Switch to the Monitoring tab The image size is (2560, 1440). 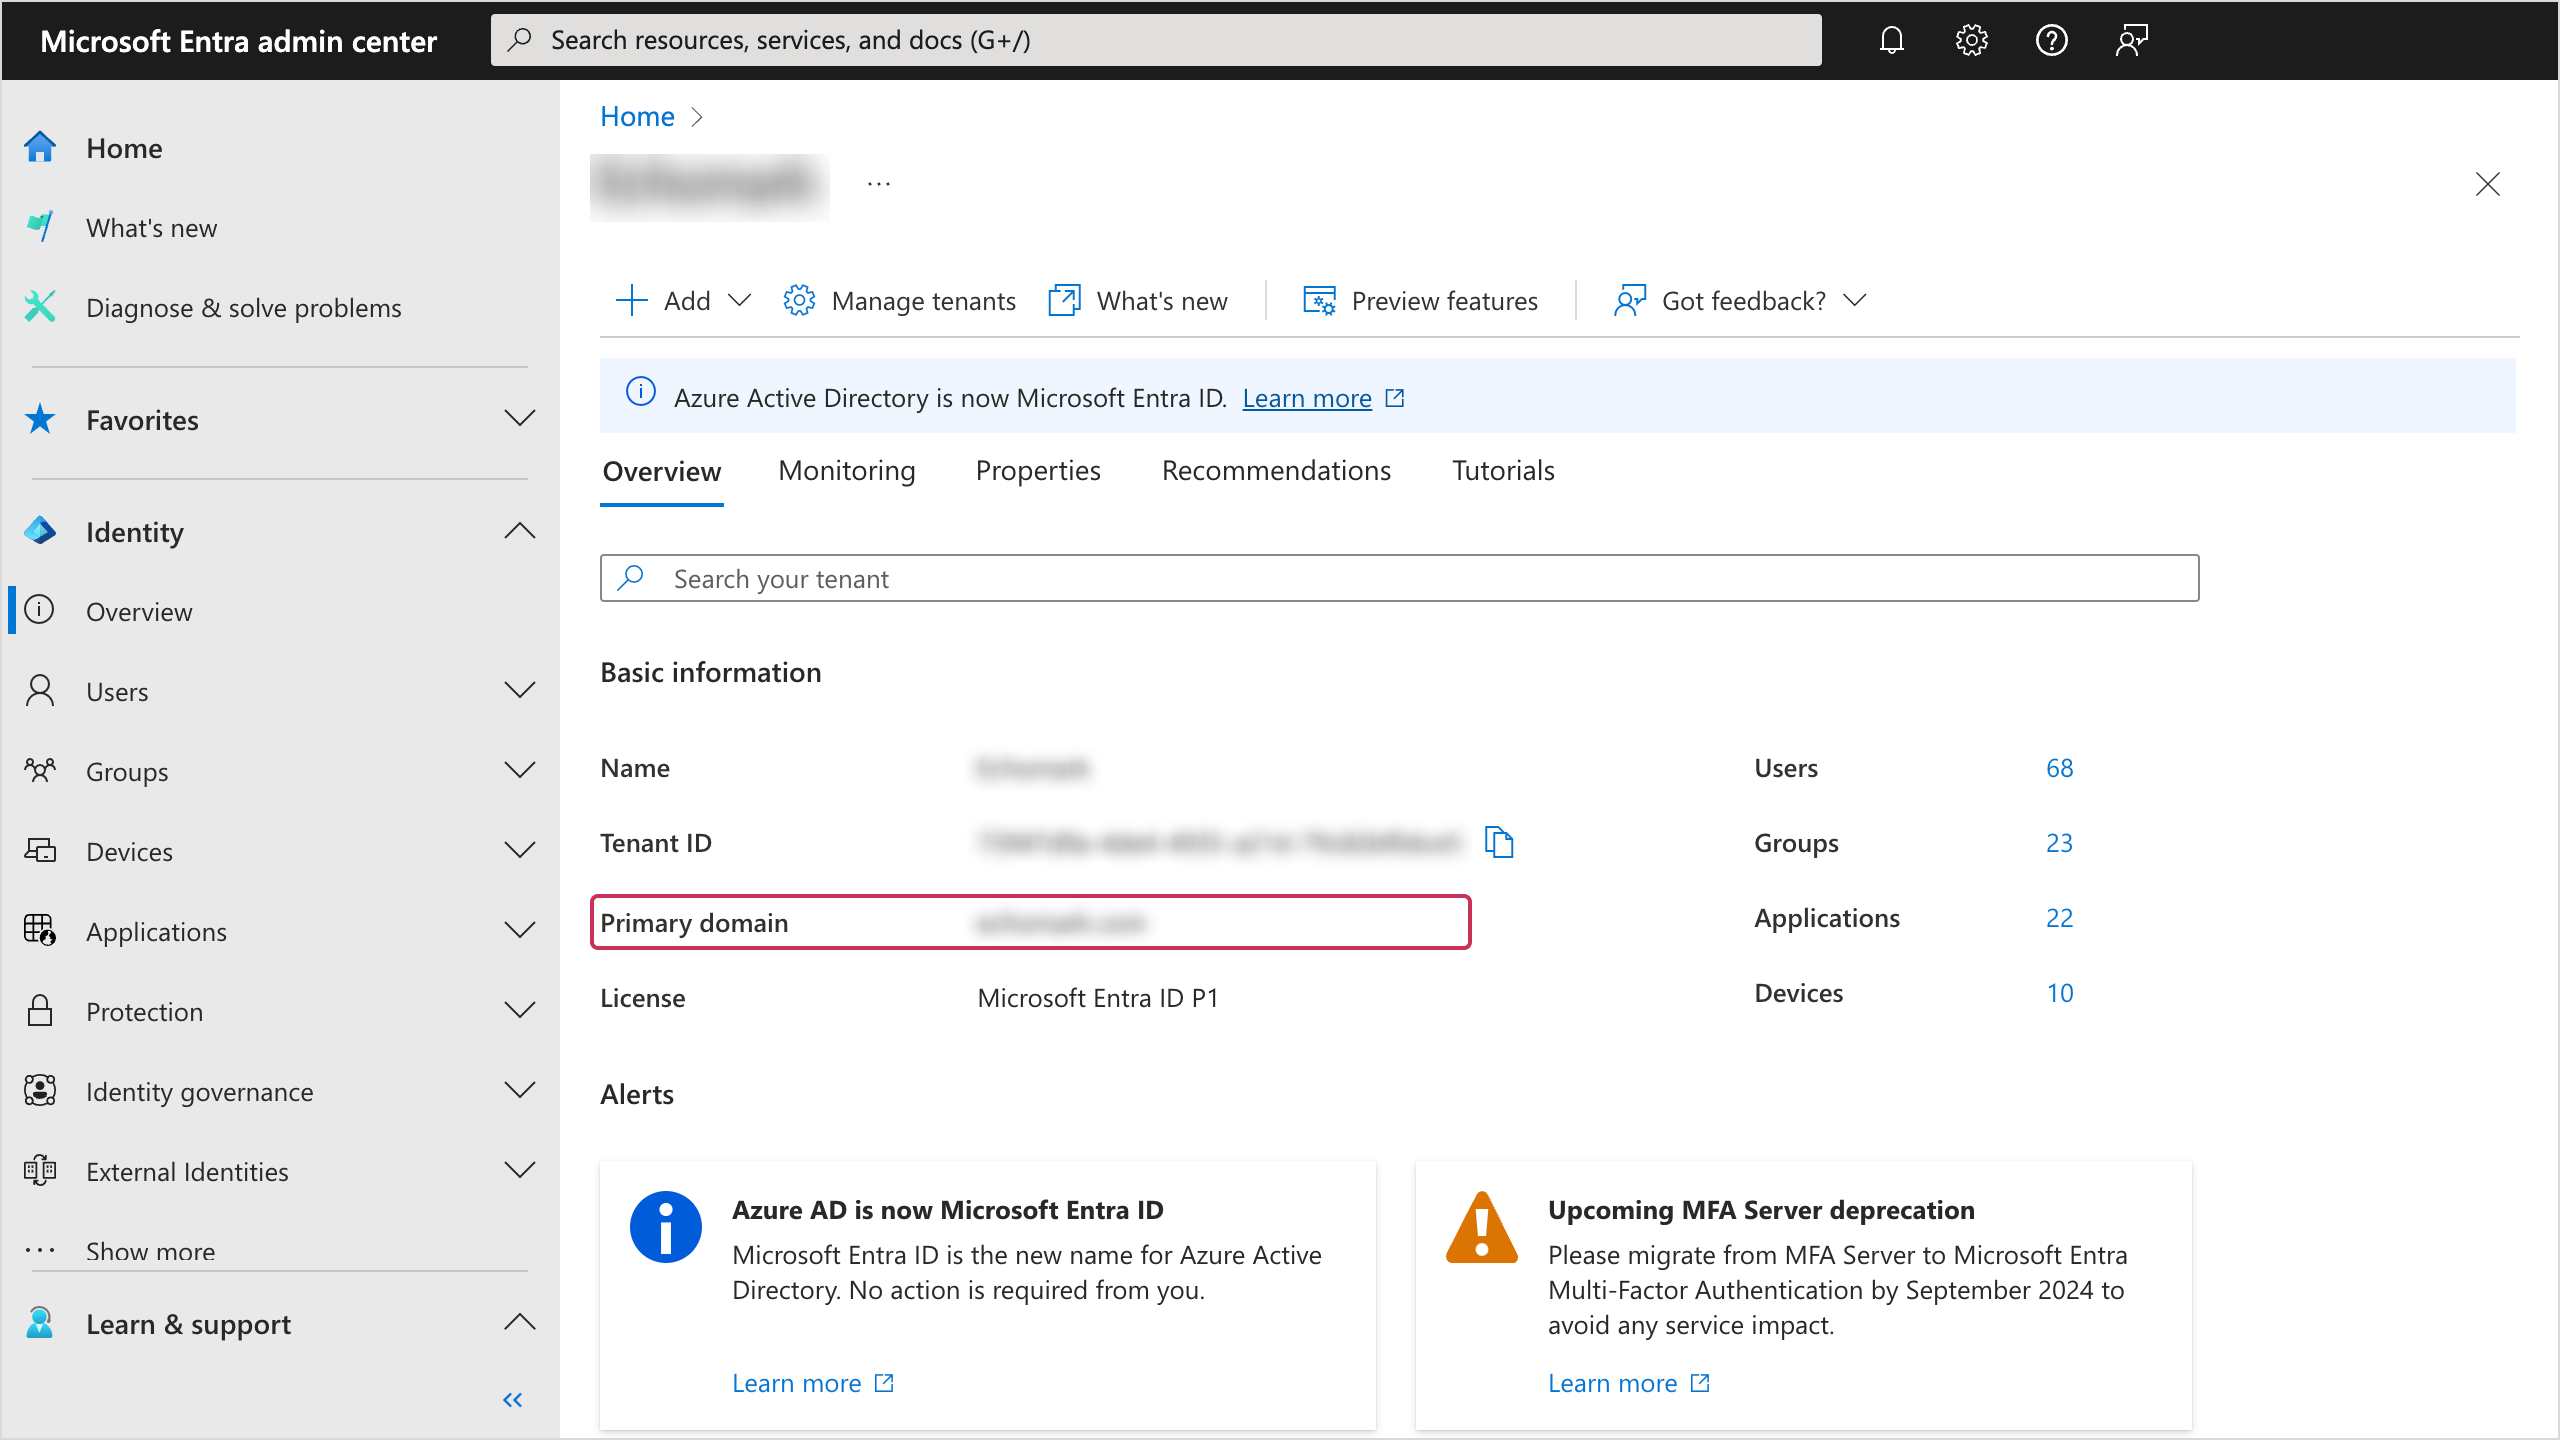pos(846,470)
